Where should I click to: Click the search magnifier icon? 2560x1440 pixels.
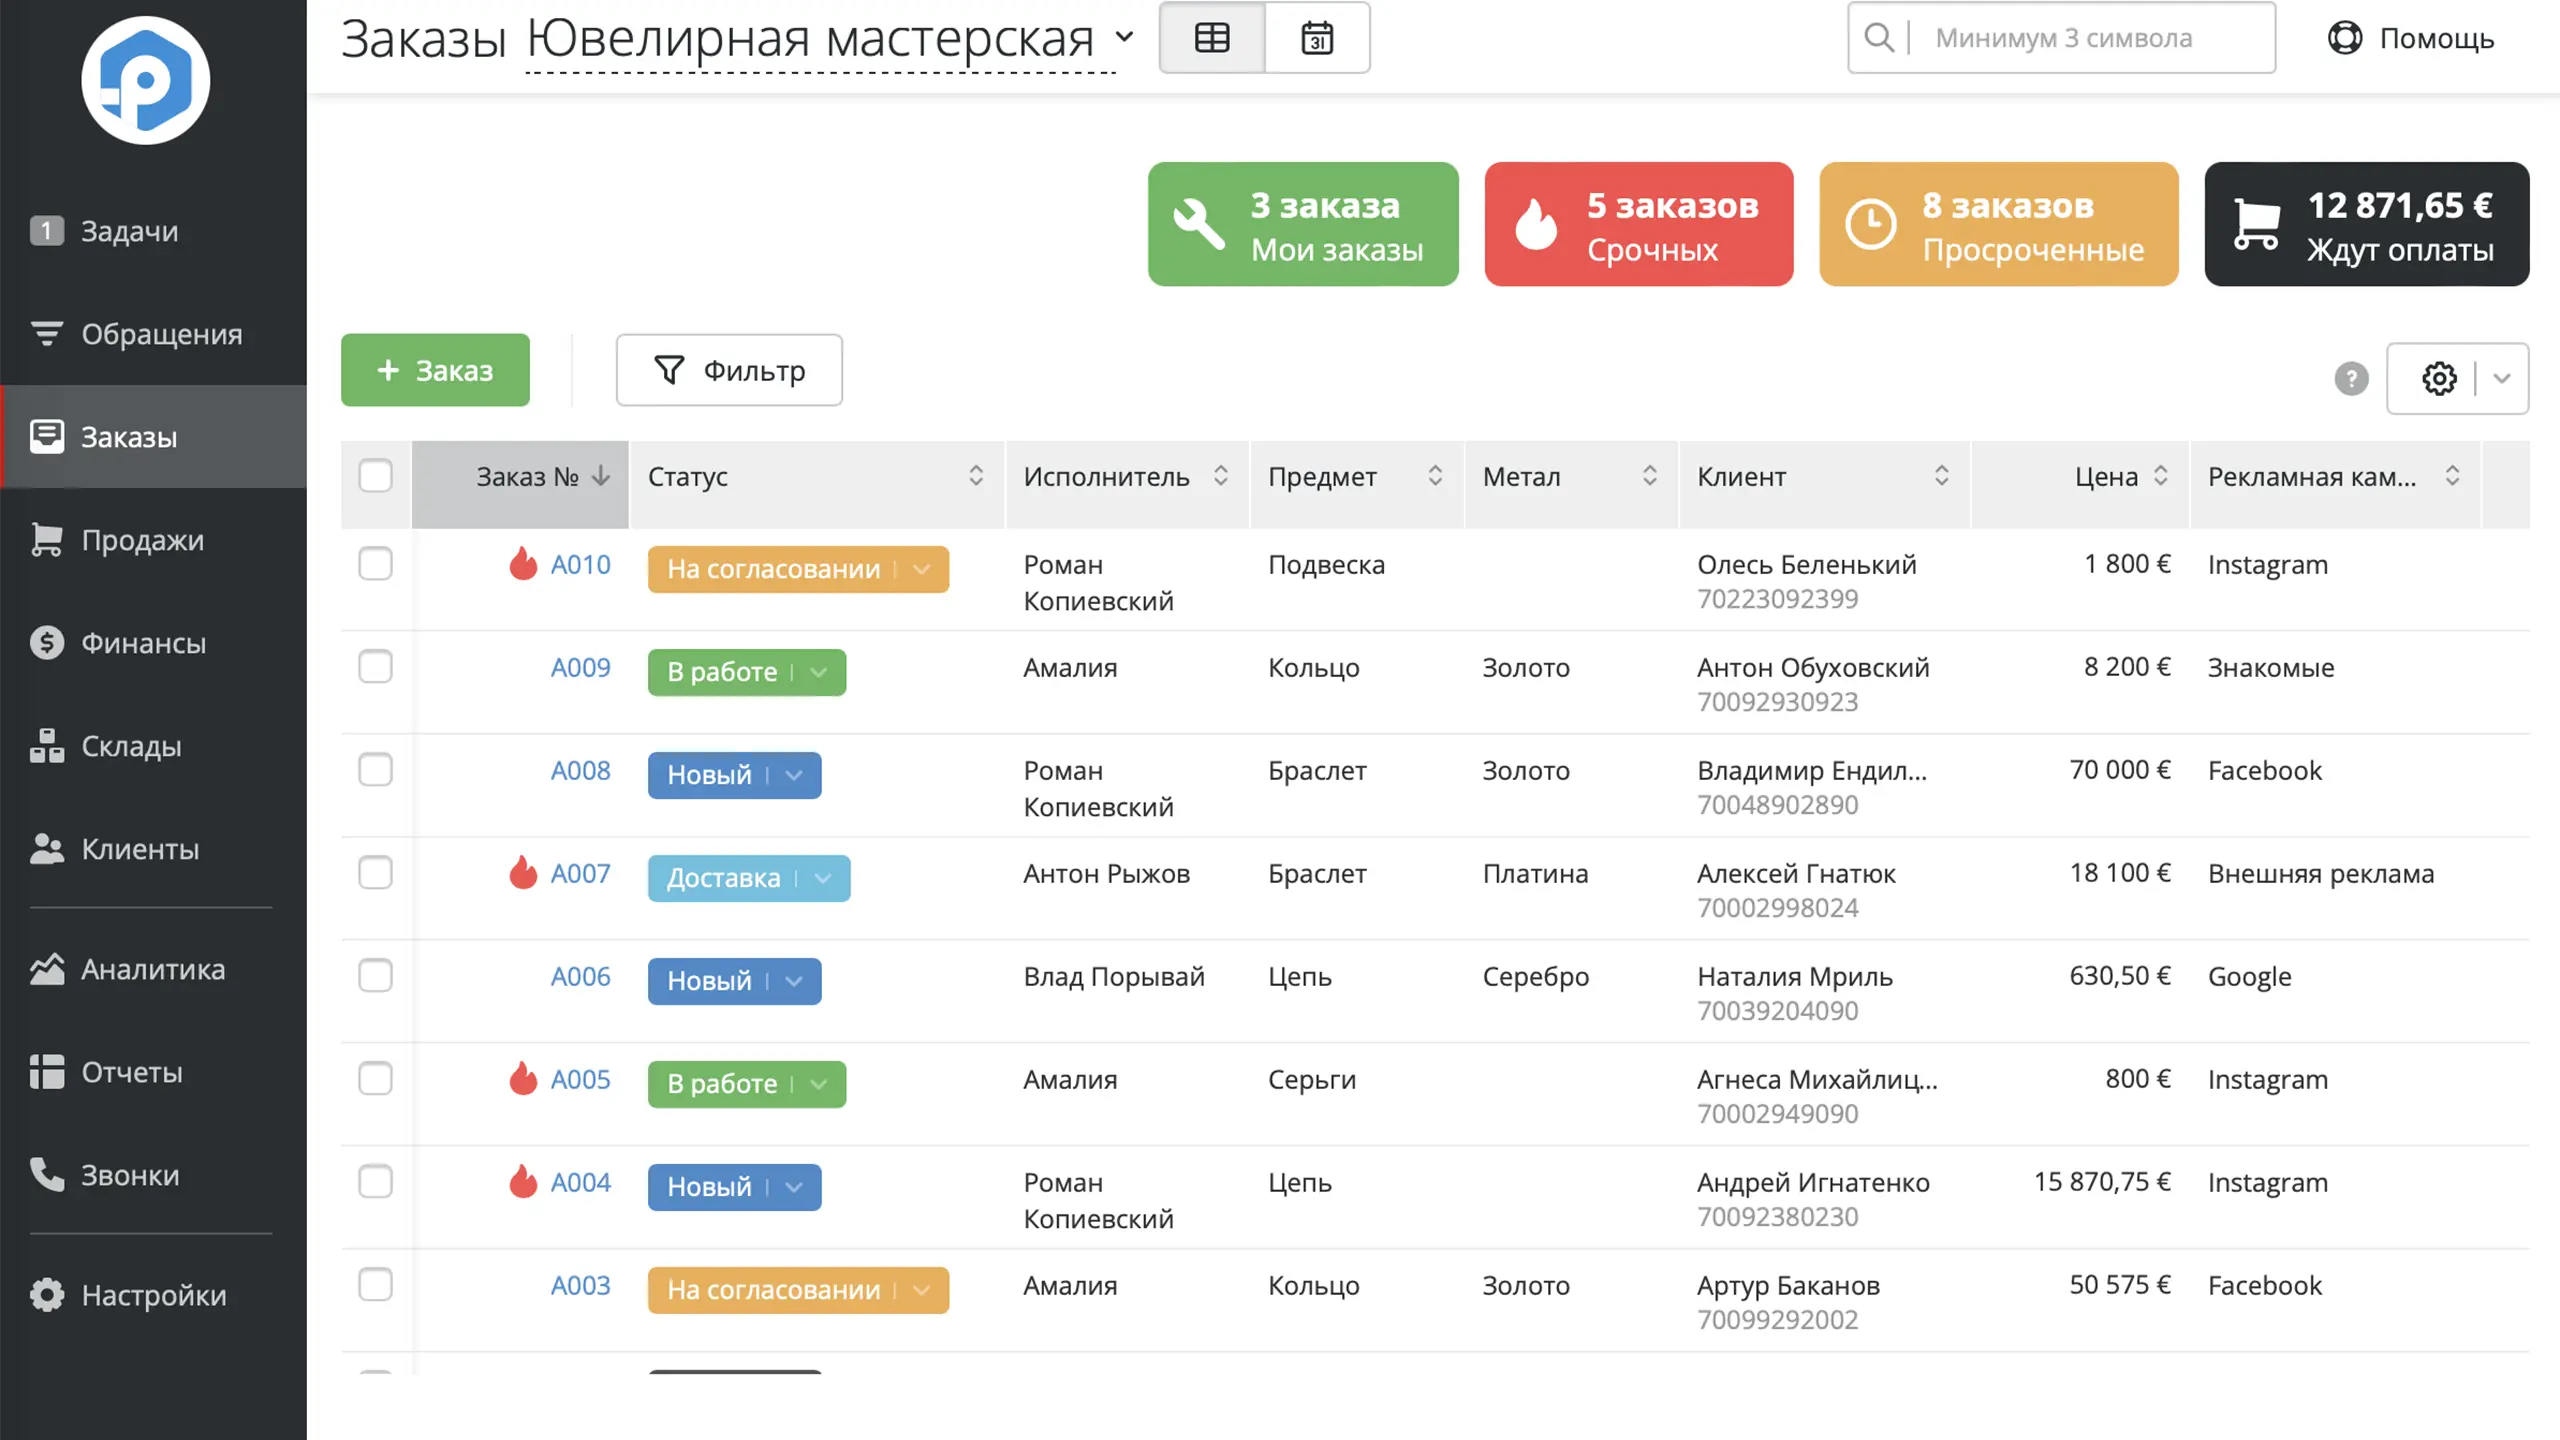[x=1879, y=38]
